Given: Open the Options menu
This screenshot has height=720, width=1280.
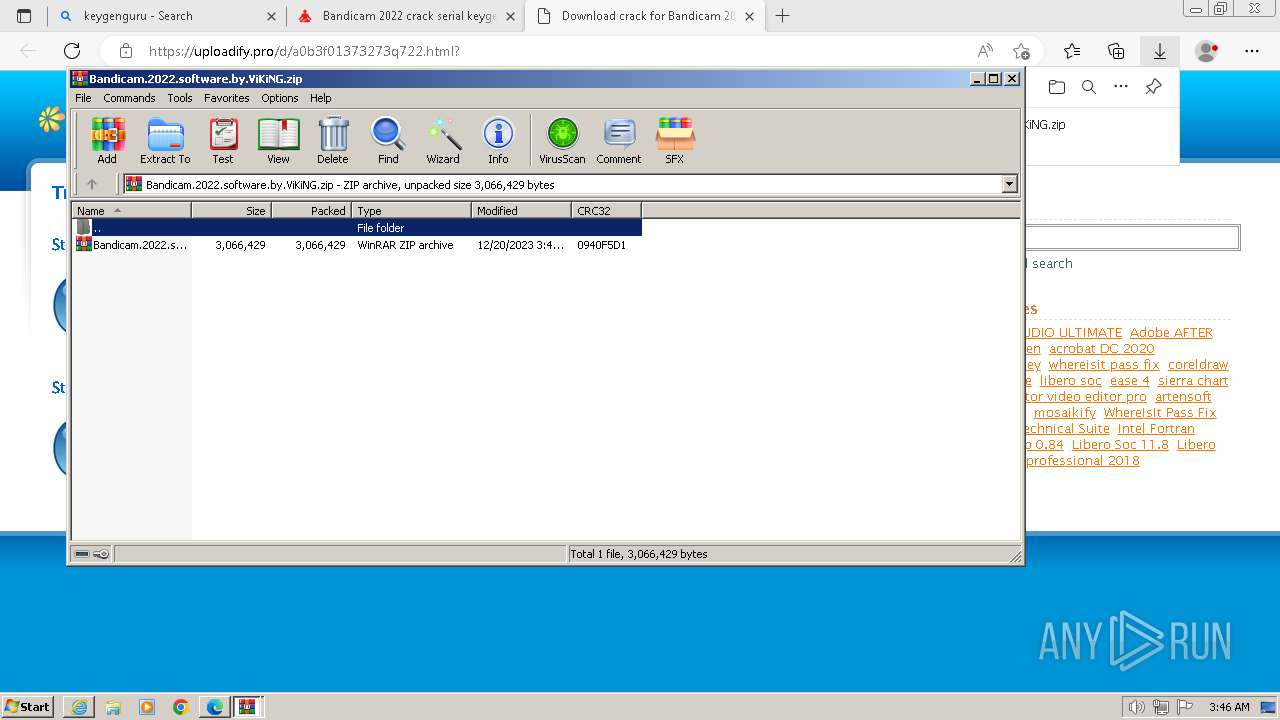Looking at the screenshot, I should pos(280,98).
